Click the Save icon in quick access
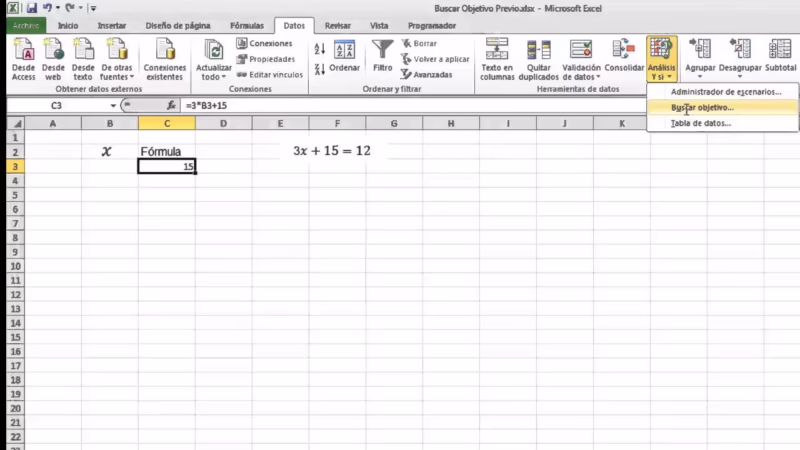Image resolution: width=800 pixels, height=450 pixels. 32,8
